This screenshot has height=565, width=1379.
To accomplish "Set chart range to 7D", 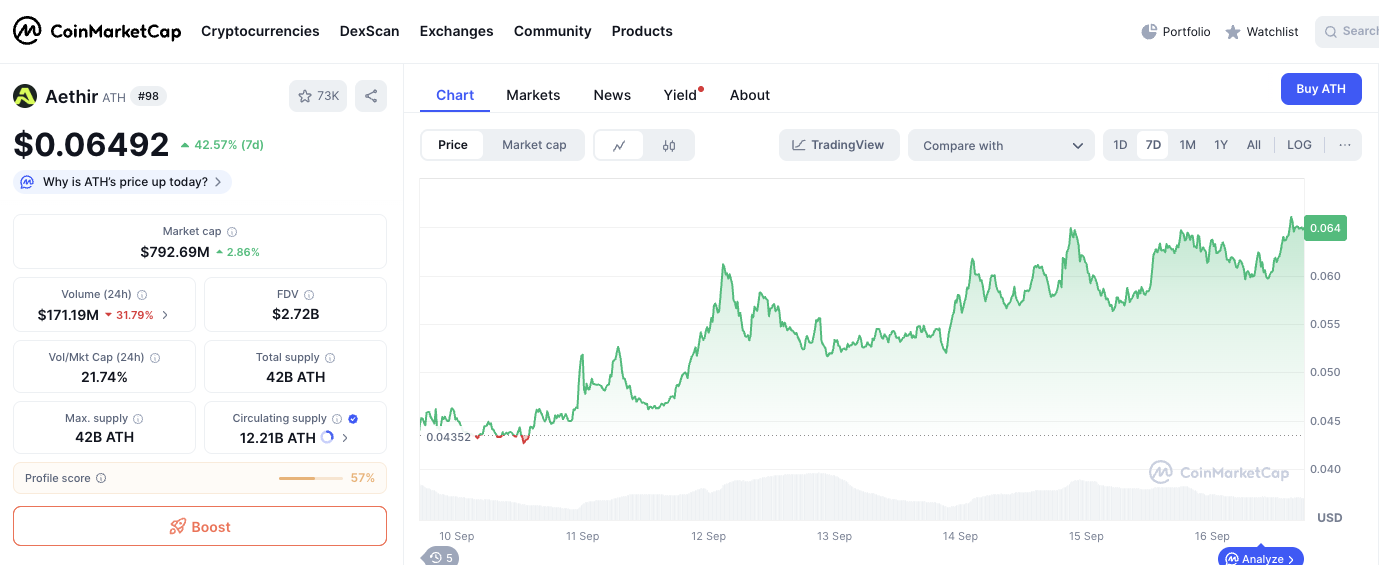I will [1153, 145].
